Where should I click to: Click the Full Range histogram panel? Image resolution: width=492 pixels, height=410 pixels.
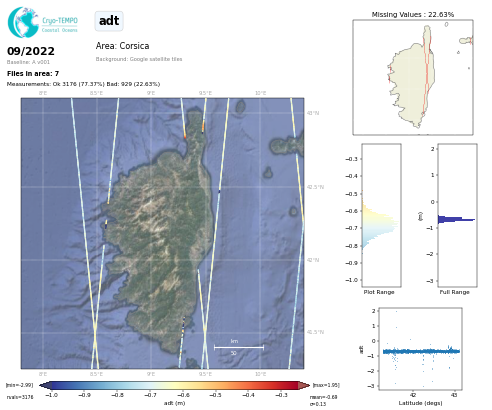pos(457,215)
